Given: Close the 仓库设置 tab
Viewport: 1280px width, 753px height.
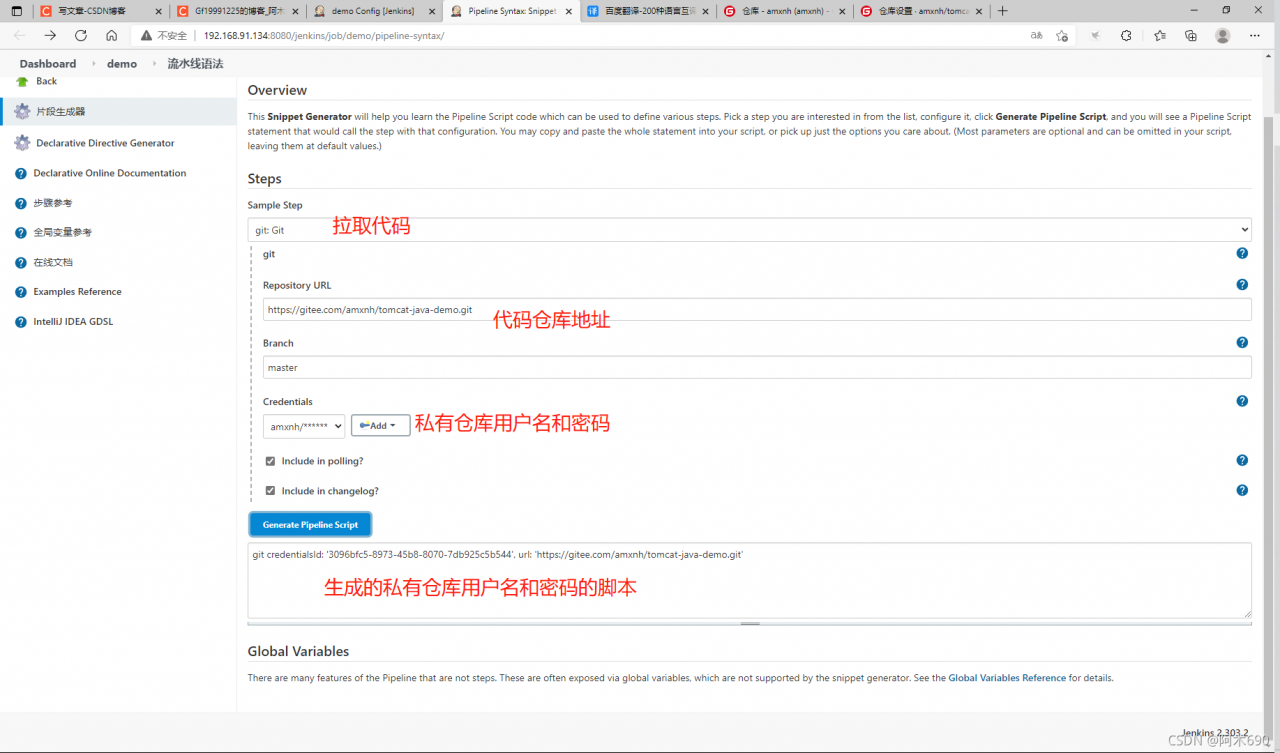Looking at the screenshot, I should point(977,11).
